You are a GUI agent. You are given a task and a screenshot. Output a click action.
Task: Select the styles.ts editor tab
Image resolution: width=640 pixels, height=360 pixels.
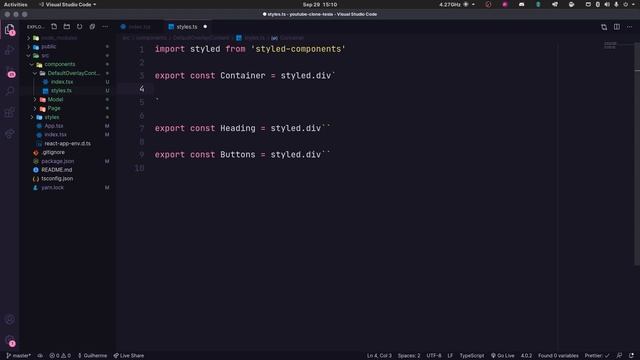coord(187,27)
